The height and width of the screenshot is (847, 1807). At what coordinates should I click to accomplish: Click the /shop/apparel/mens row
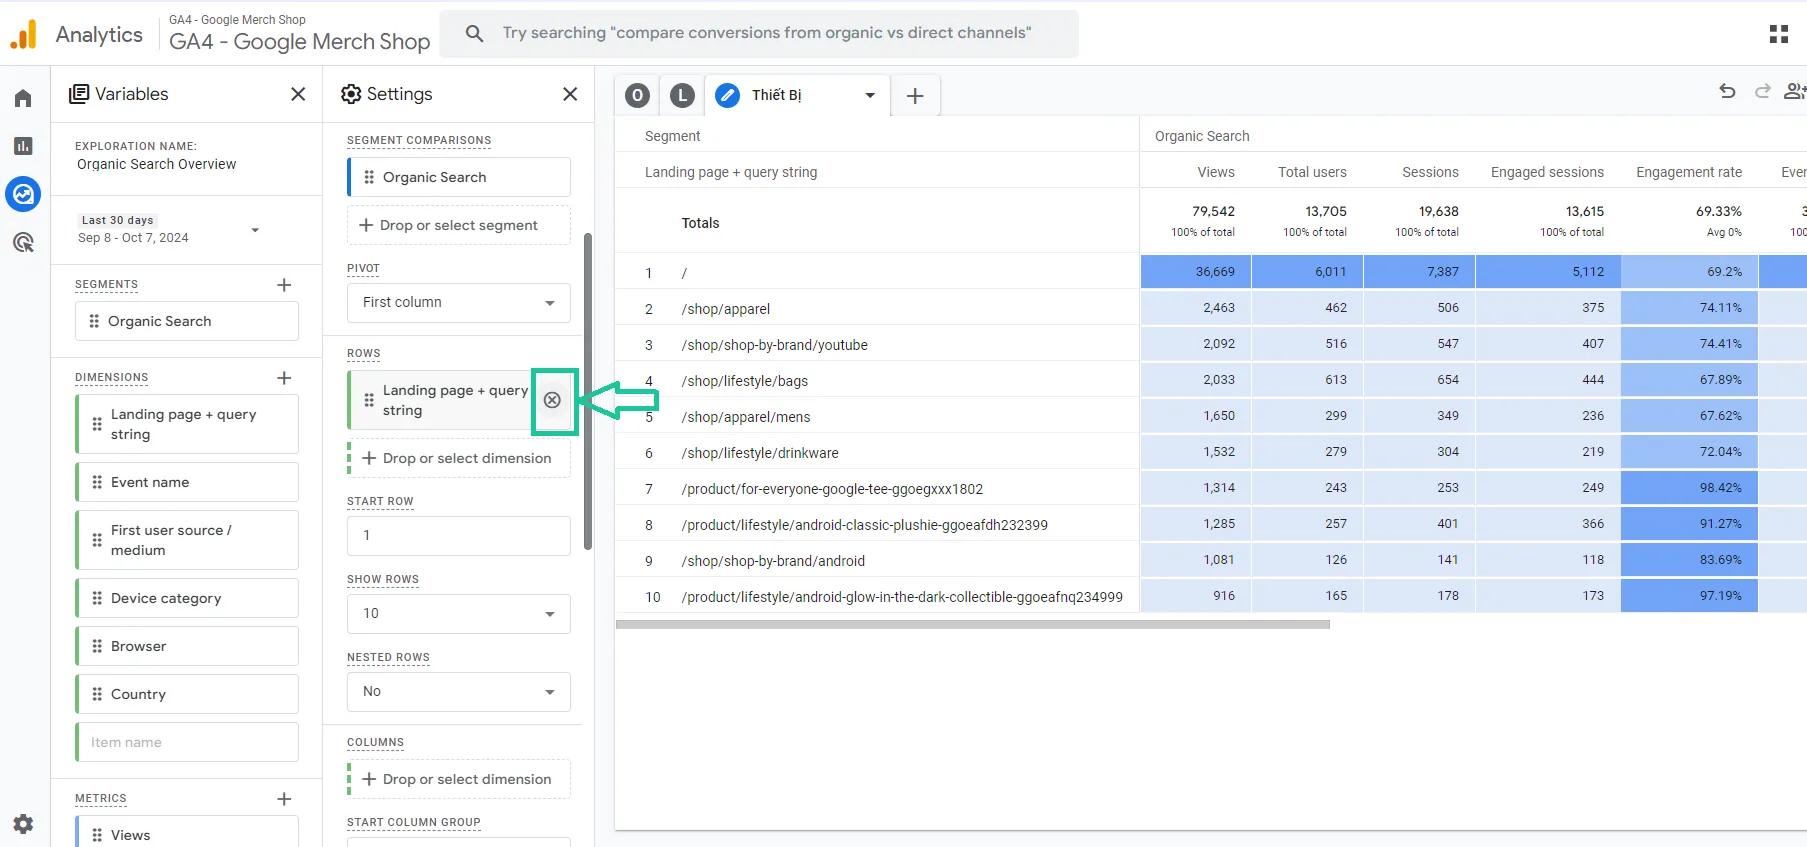[x=746, y=417]
